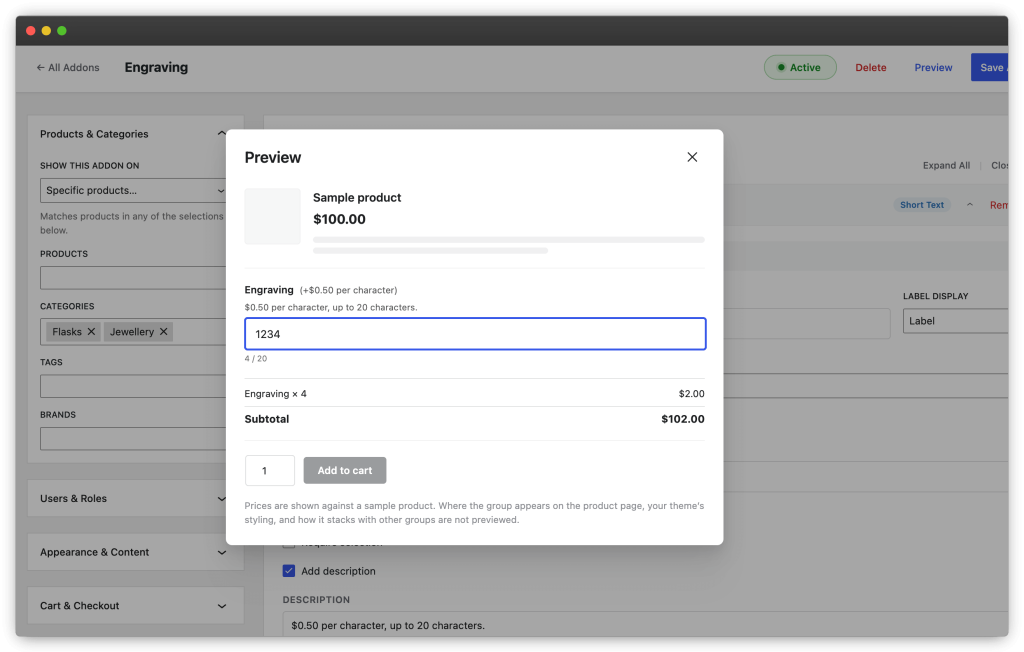Click the Add to cart button
1024x652 pixels.
345,470
